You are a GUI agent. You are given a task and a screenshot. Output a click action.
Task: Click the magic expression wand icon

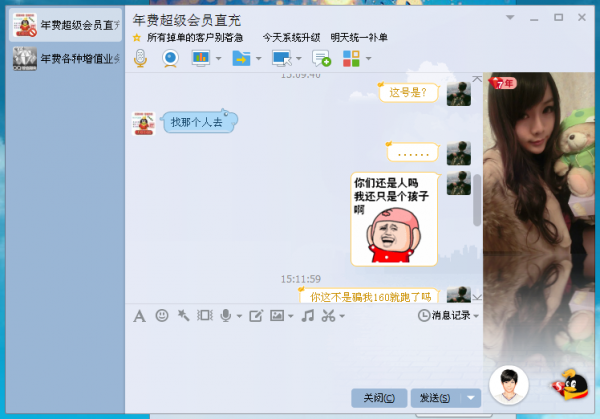tap(183, 316)
